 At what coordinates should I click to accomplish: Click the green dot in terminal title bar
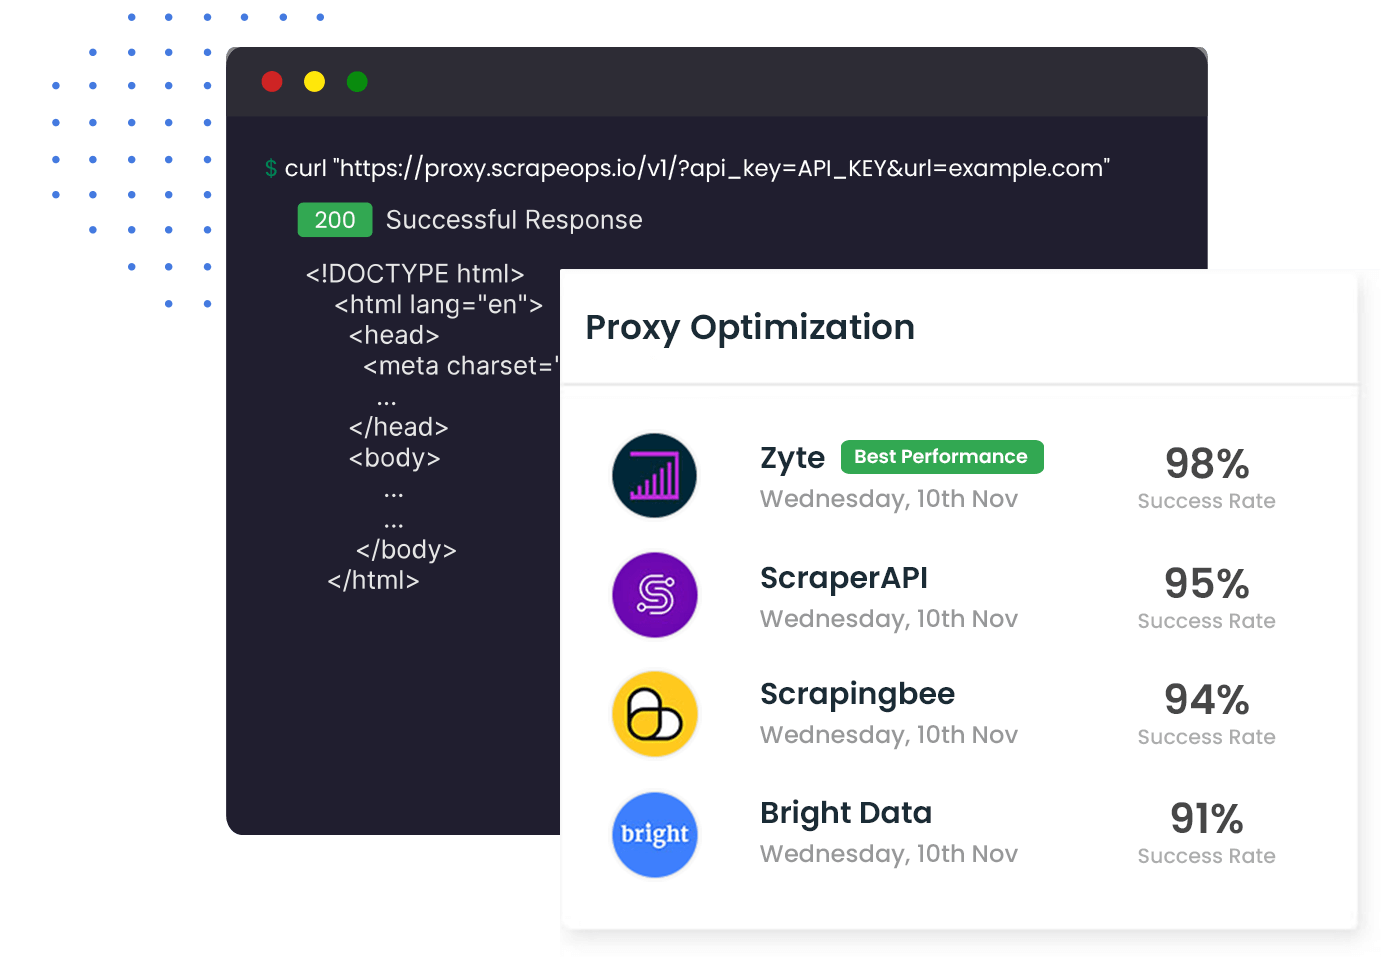tap(357, 82)
